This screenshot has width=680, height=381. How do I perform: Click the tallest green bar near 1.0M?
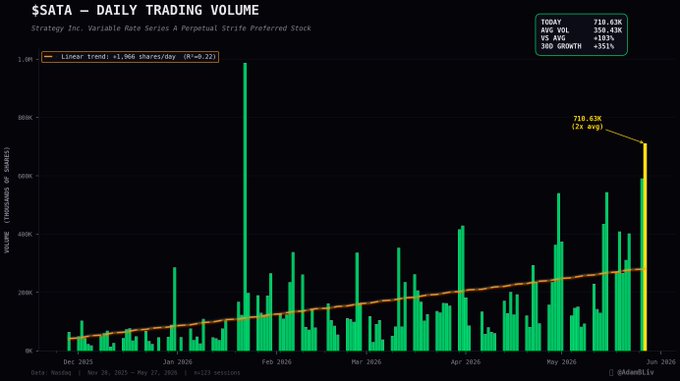(245, 207)
